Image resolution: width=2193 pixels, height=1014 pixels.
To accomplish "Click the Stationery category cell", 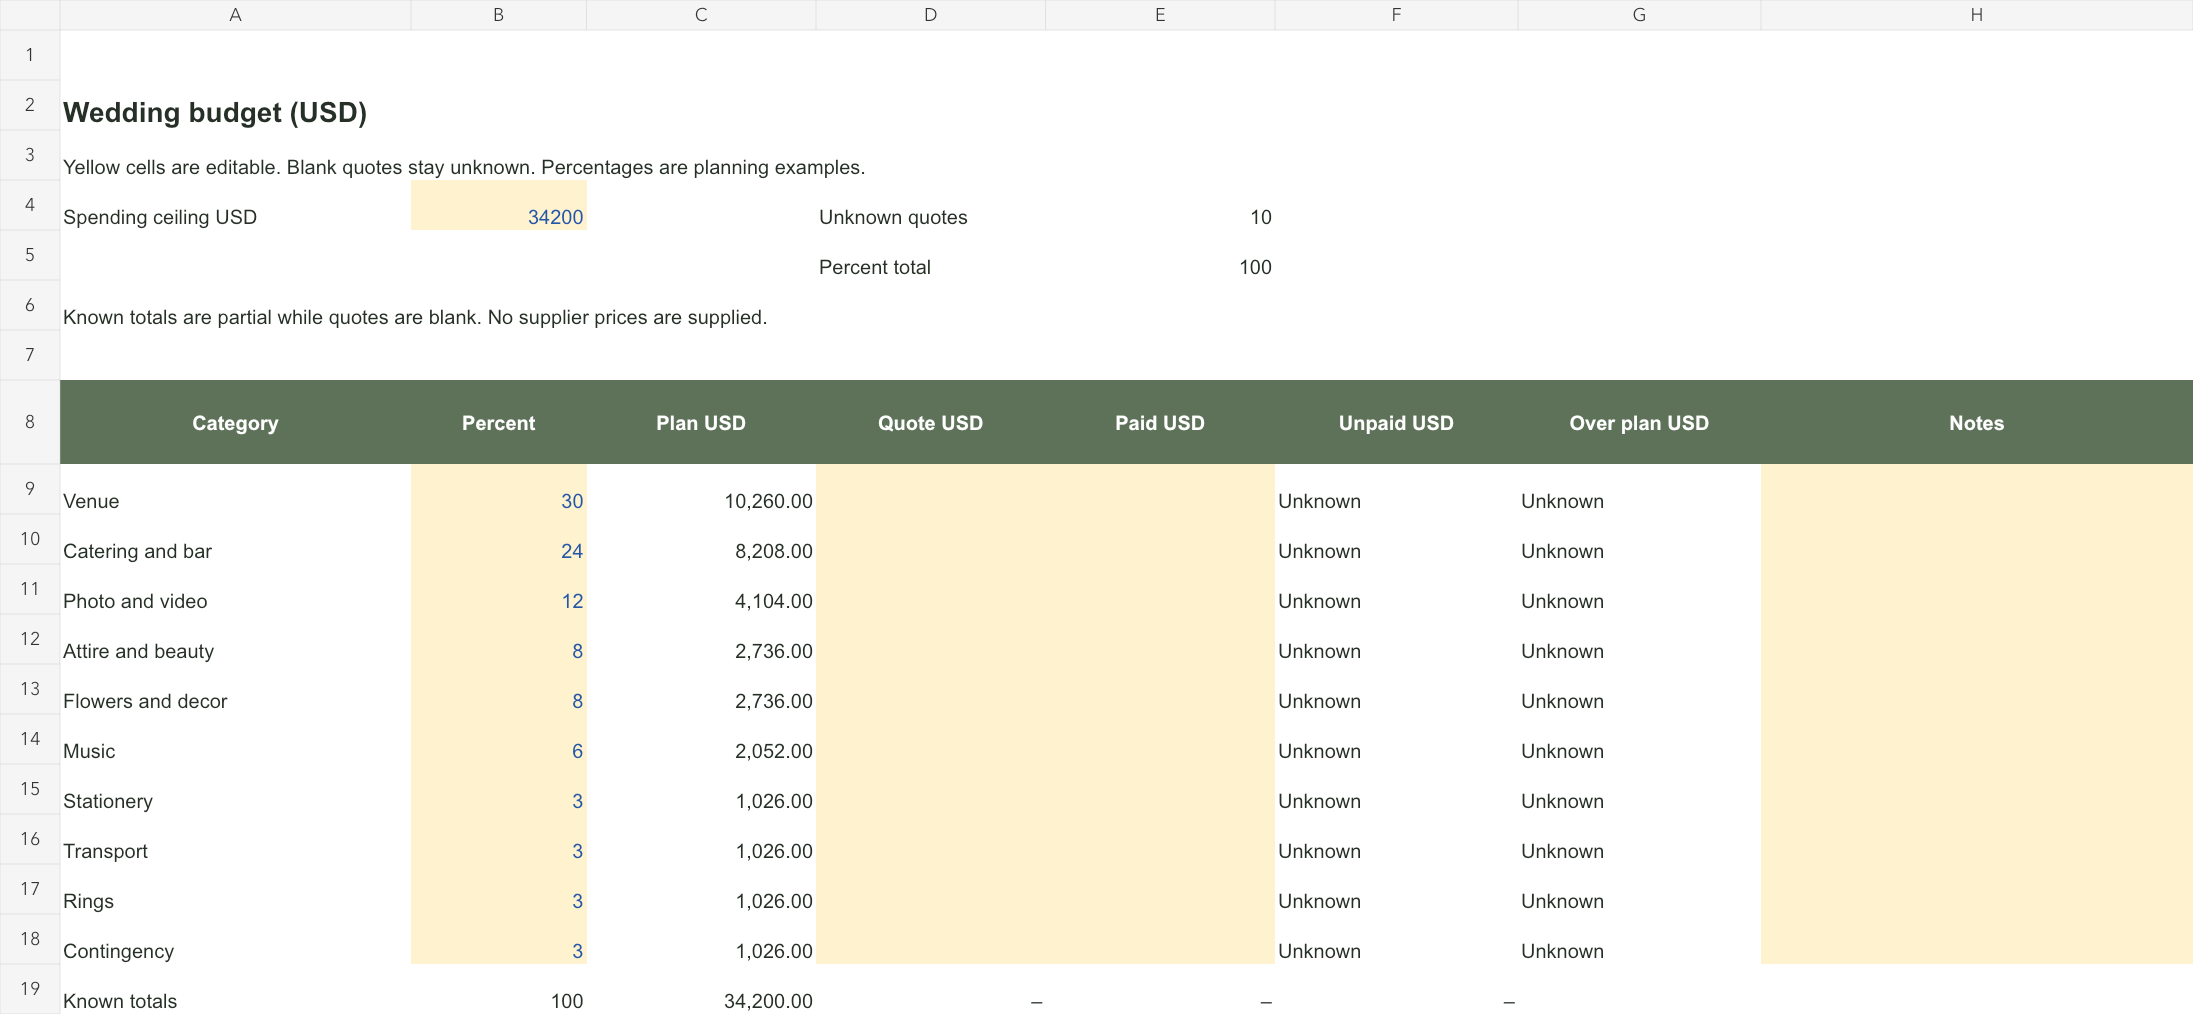I will 235,789.
